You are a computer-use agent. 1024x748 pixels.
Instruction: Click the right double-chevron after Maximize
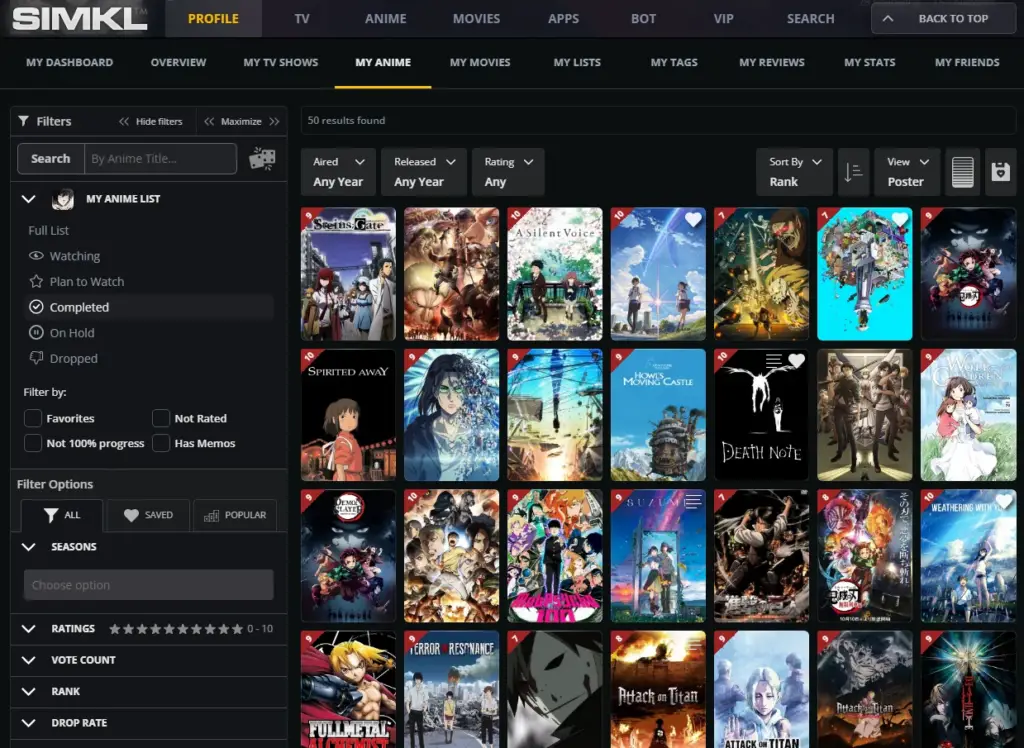click(274, 122)
